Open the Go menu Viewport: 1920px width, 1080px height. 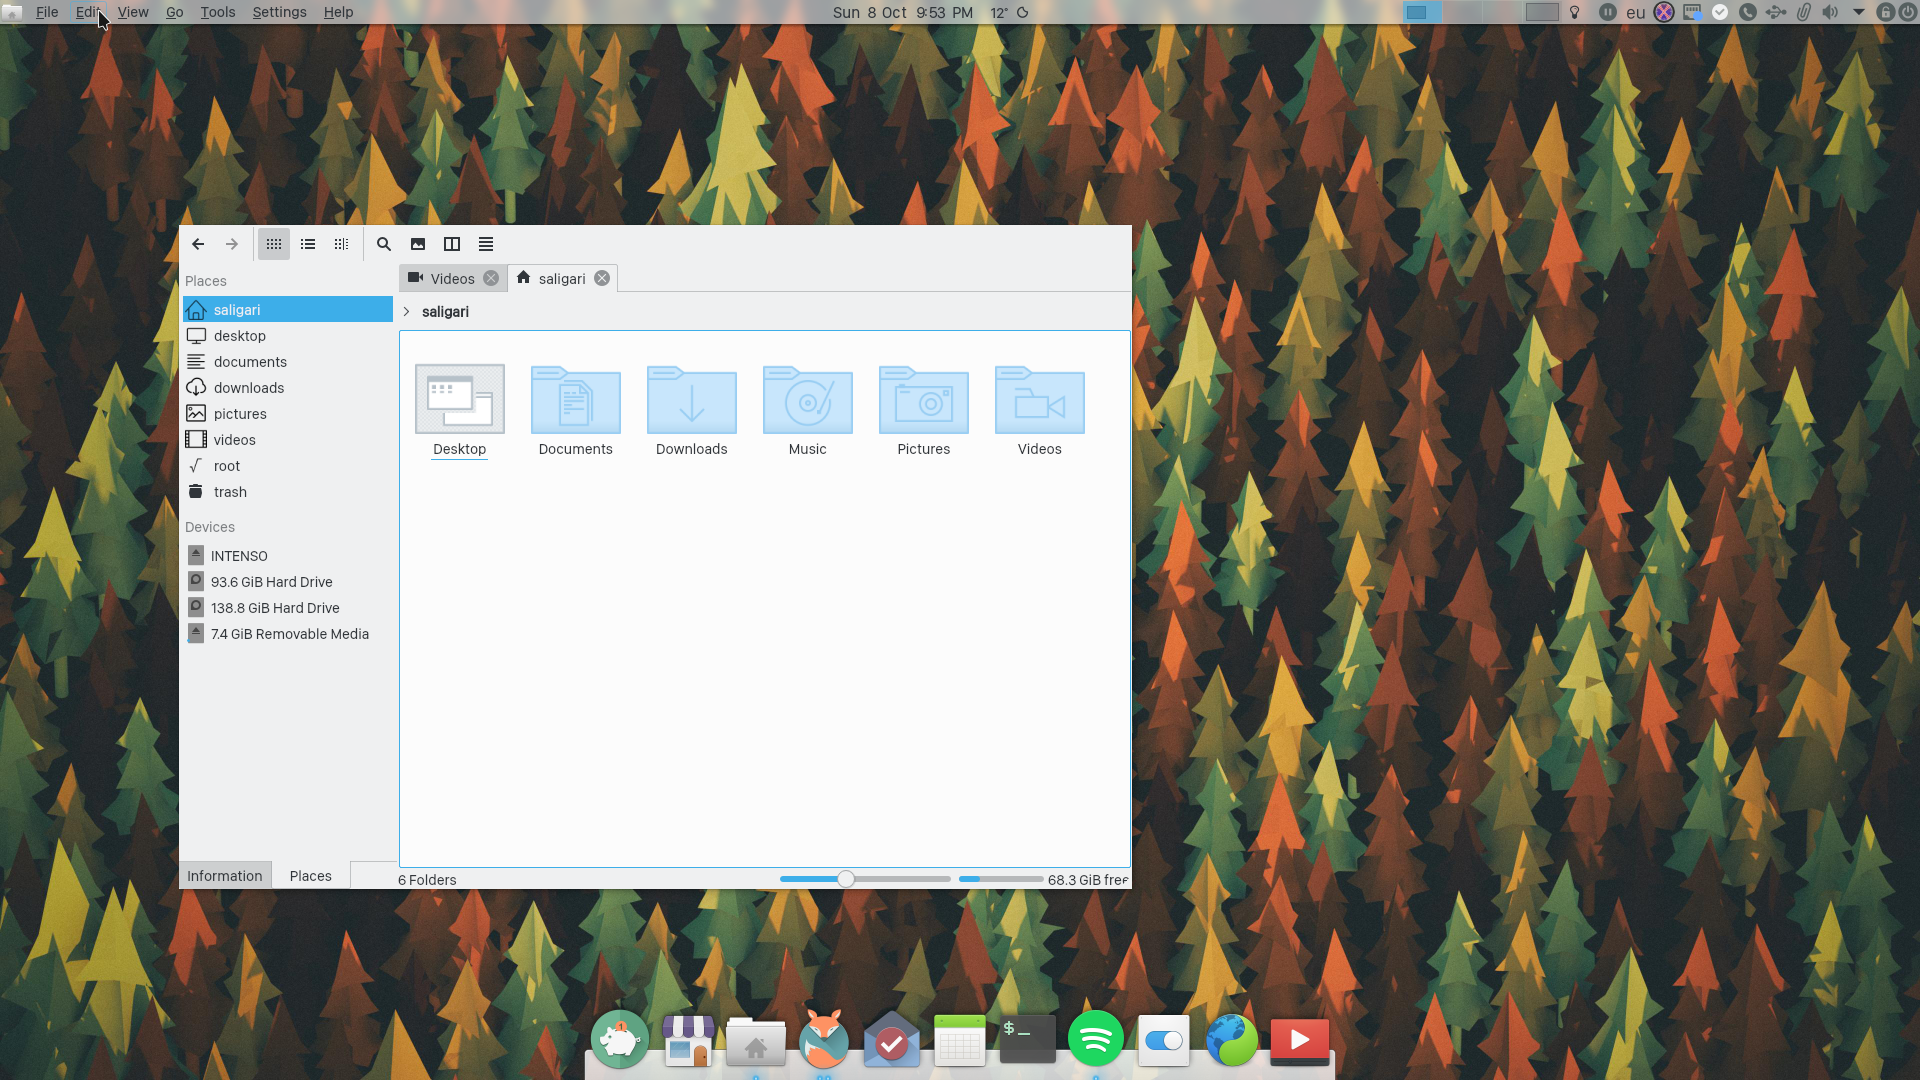click(174, 12)
